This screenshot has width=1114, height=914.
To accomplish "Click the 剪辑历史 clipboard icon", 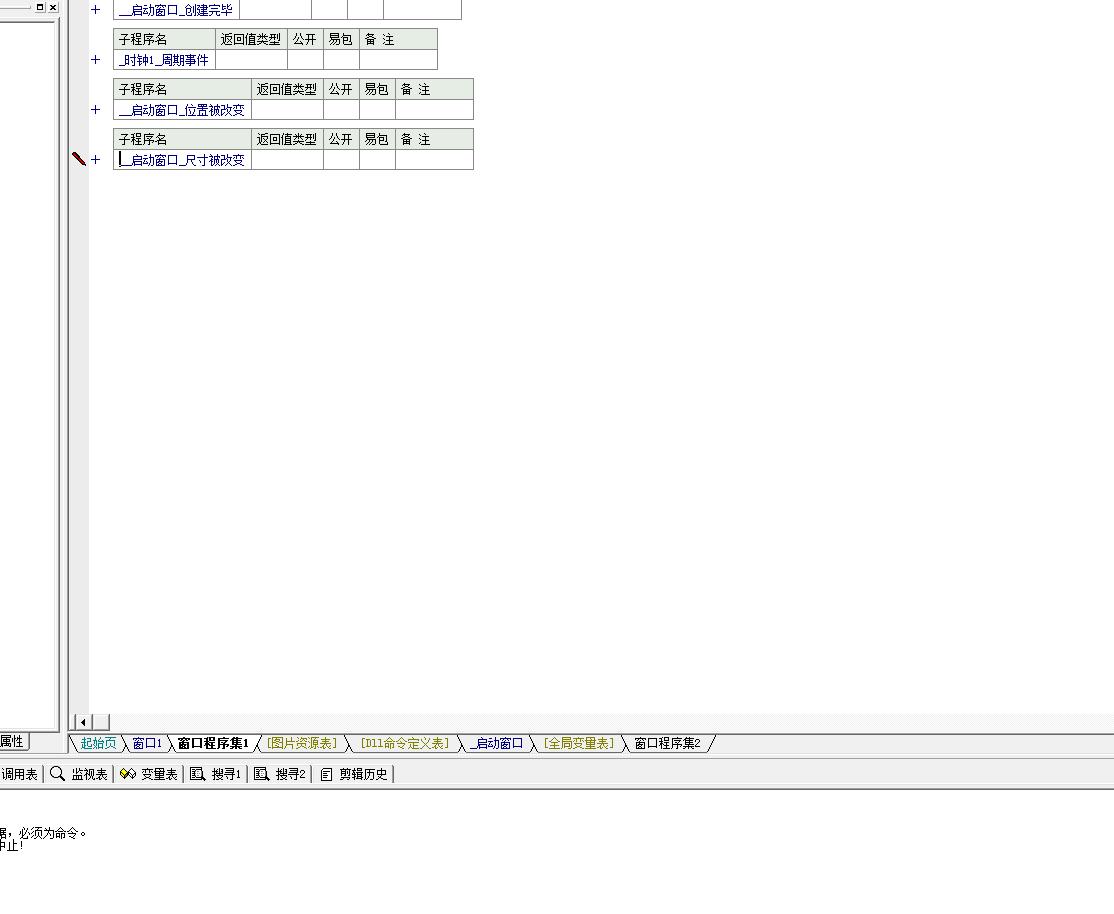I will pyautogui.click(x=326, y=774).
